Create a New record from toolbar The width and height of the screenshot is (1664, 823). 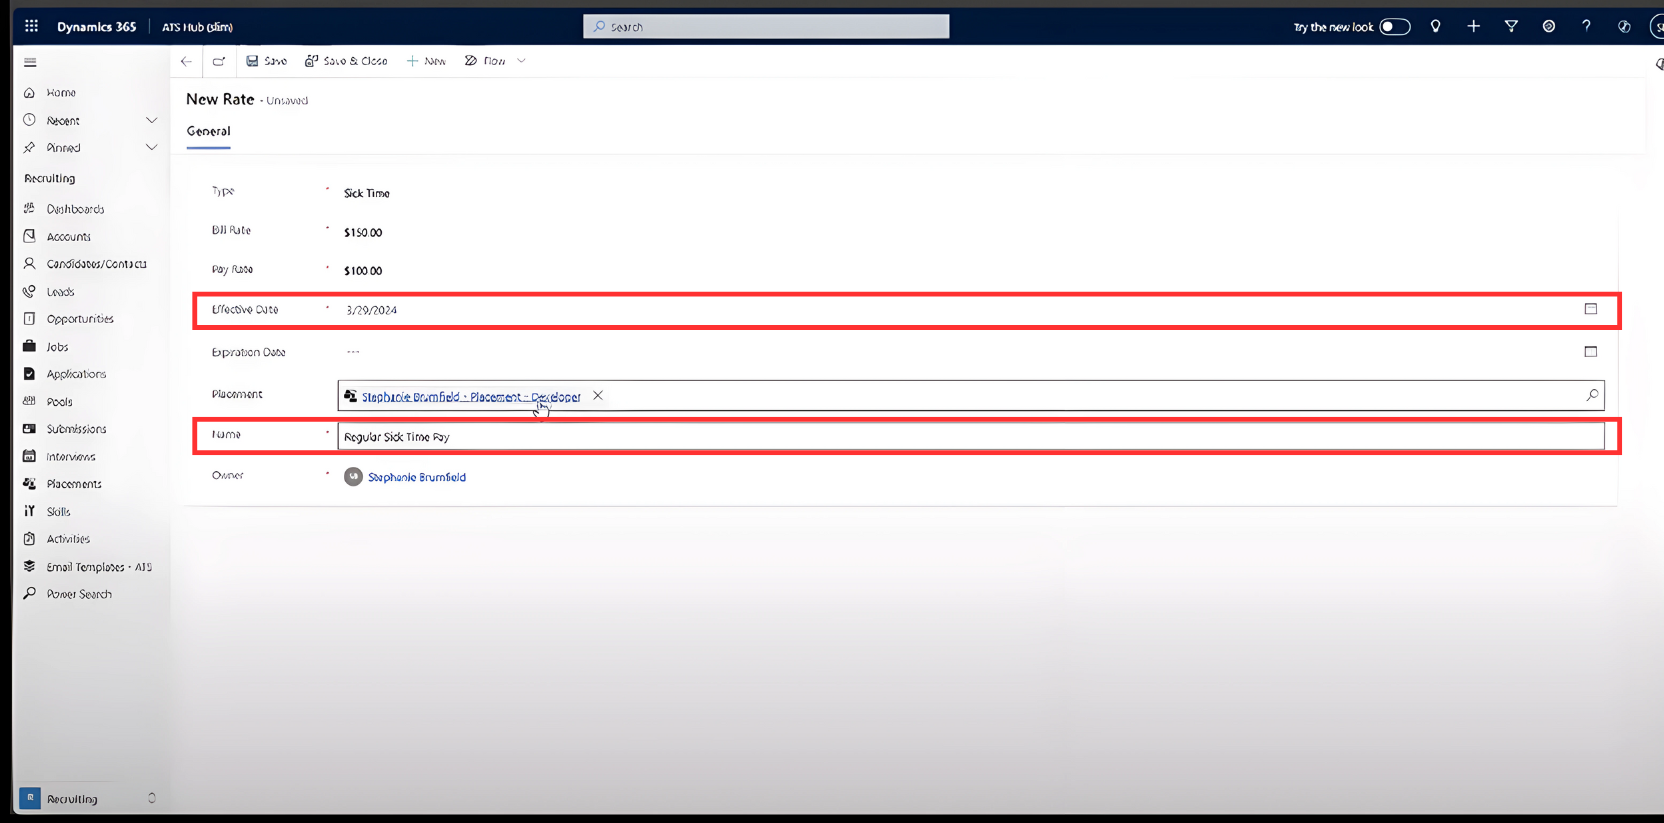[426, 61]
